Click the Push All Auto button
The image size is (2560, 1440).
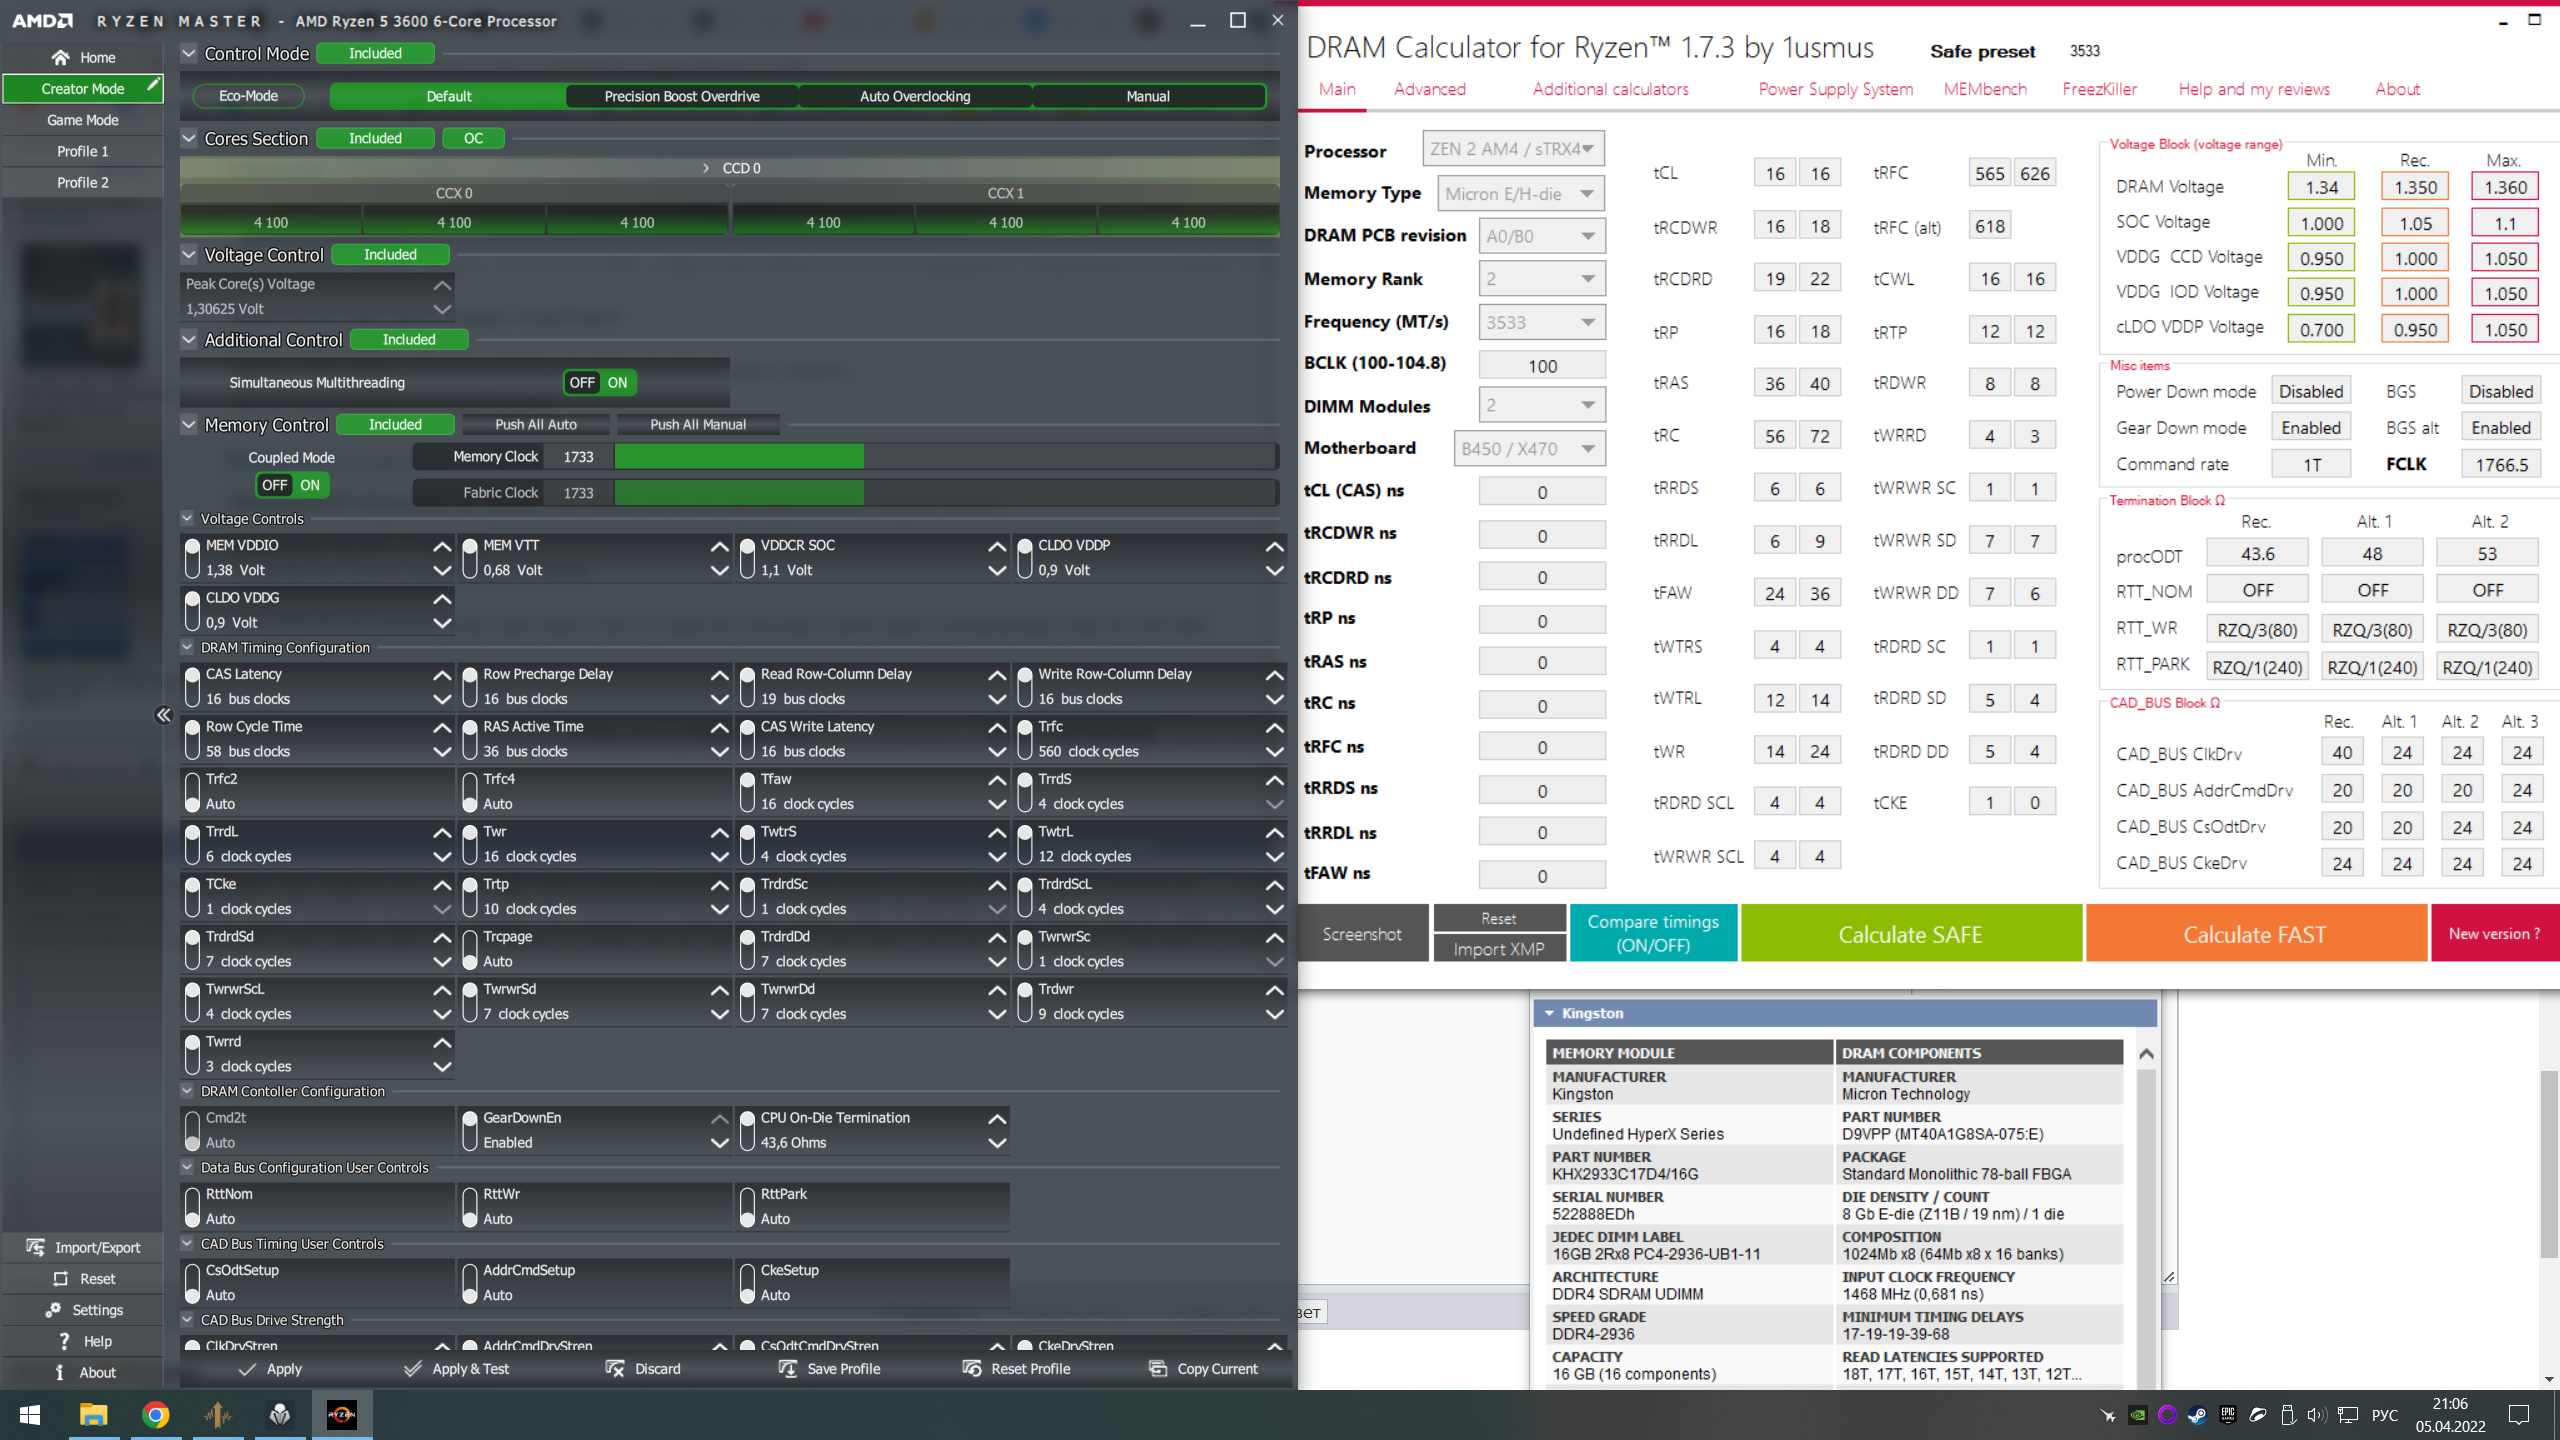pos(535,424)
